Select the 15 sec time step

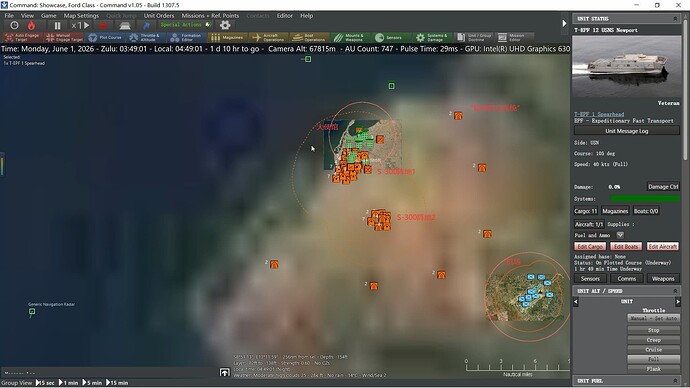(45, 383)
